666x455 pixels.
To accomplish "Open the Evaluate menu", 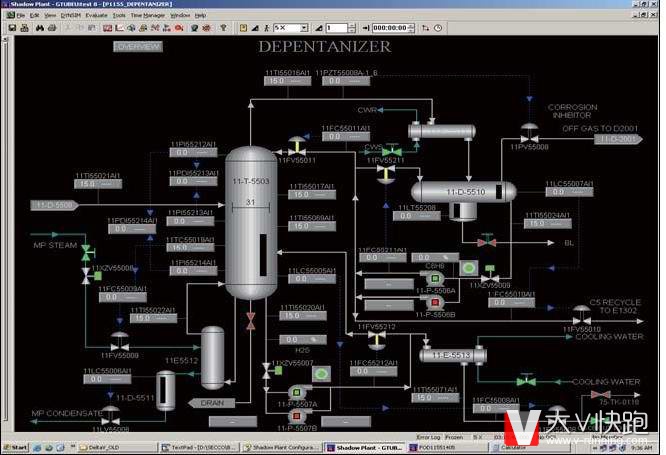I will coord(97,16).
